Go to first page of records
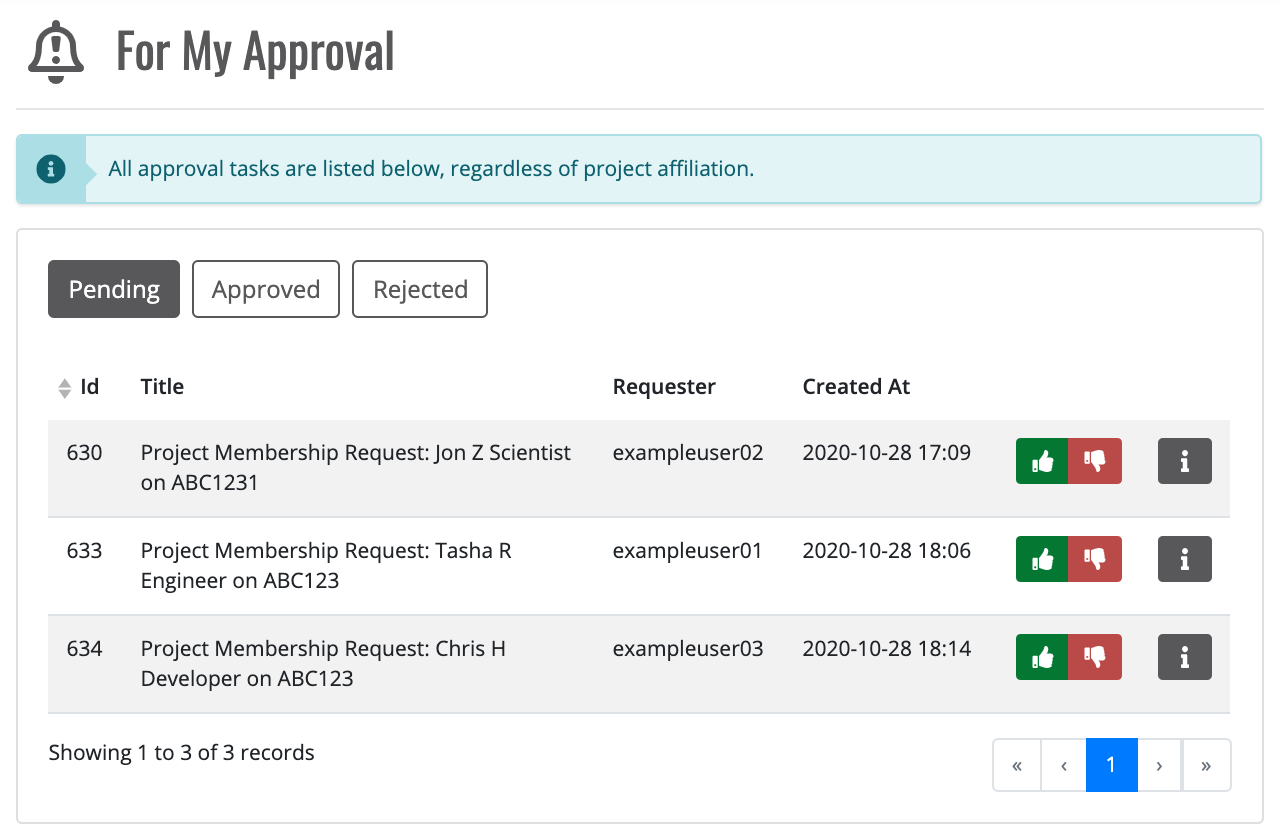Viewport: 1280px width, 836px height. [1017, 765]
